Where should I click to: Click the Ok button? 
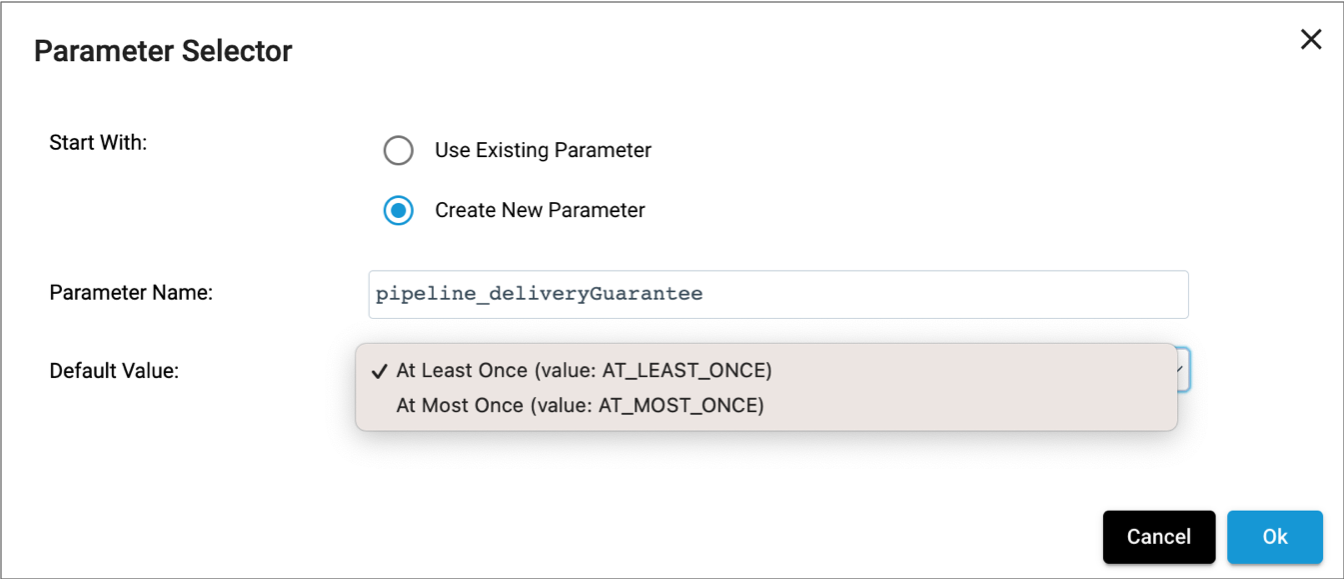pyautogui.click(x=1275, y=537)
